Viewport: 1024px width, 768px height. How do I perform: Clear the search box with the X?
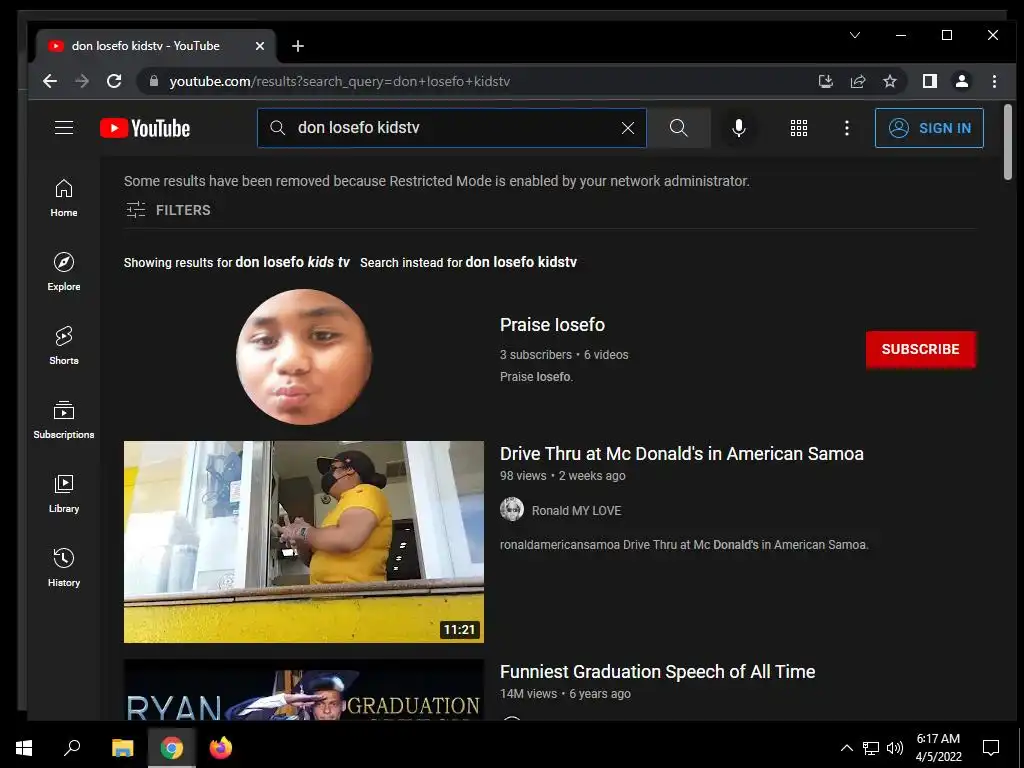tap(628, 128)
